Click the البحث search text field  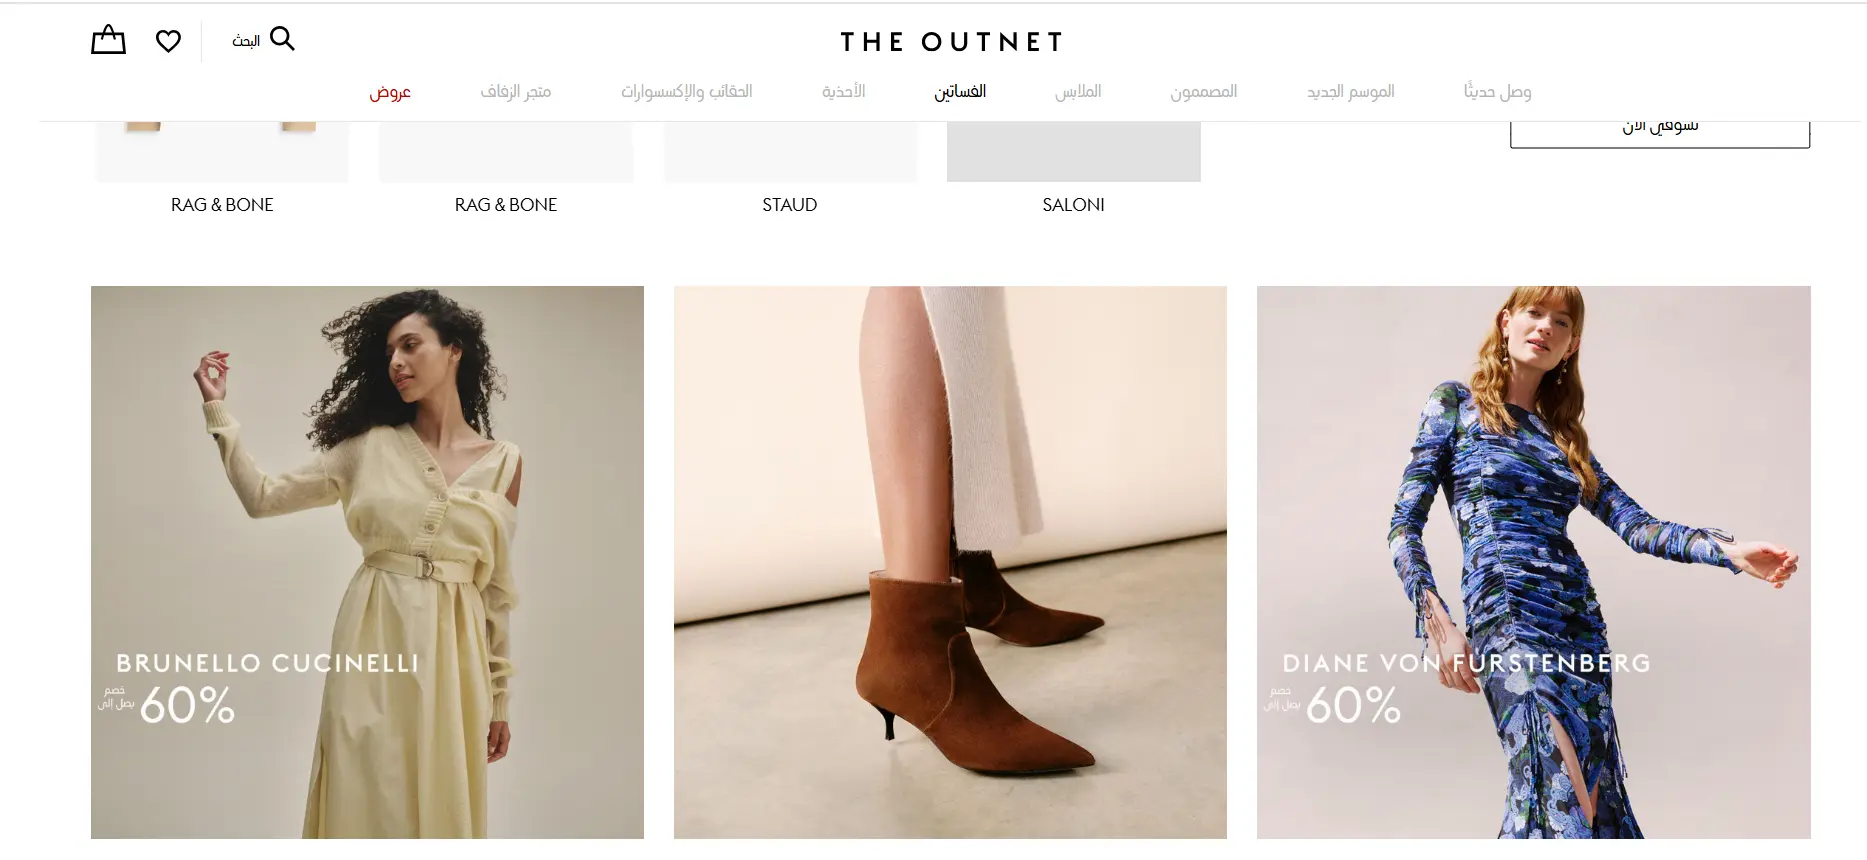(x=246, y=41)
